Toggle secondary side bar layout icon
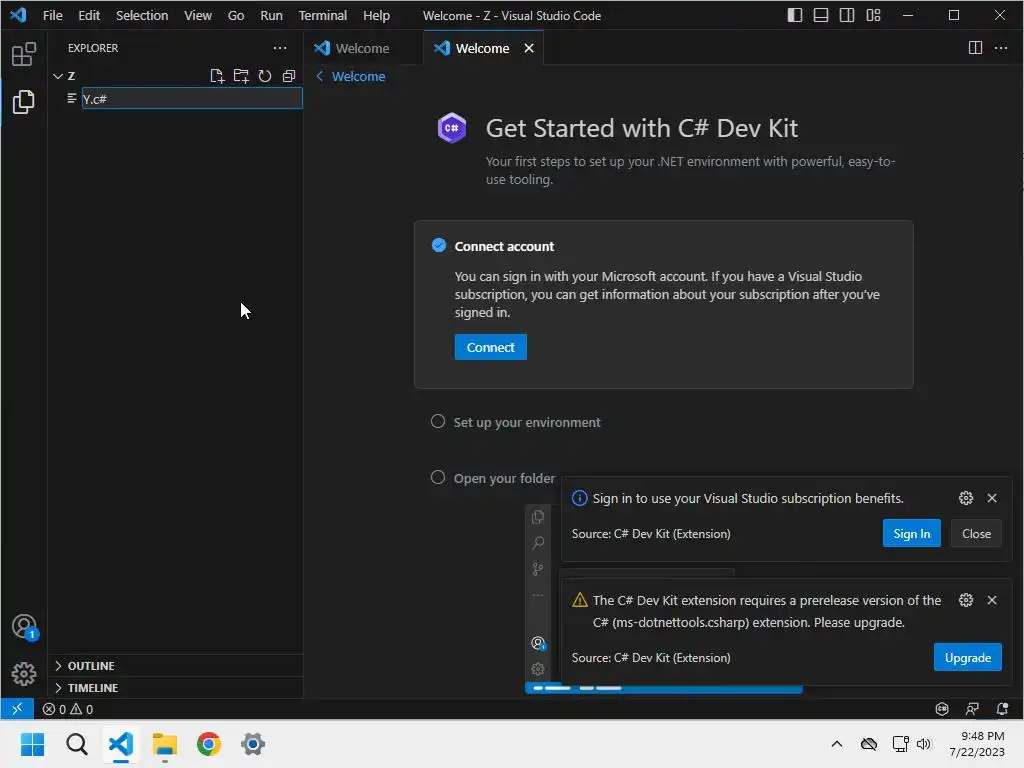Image resolution: width=1024 pixels, height=768 pixels. coord(847,15)
